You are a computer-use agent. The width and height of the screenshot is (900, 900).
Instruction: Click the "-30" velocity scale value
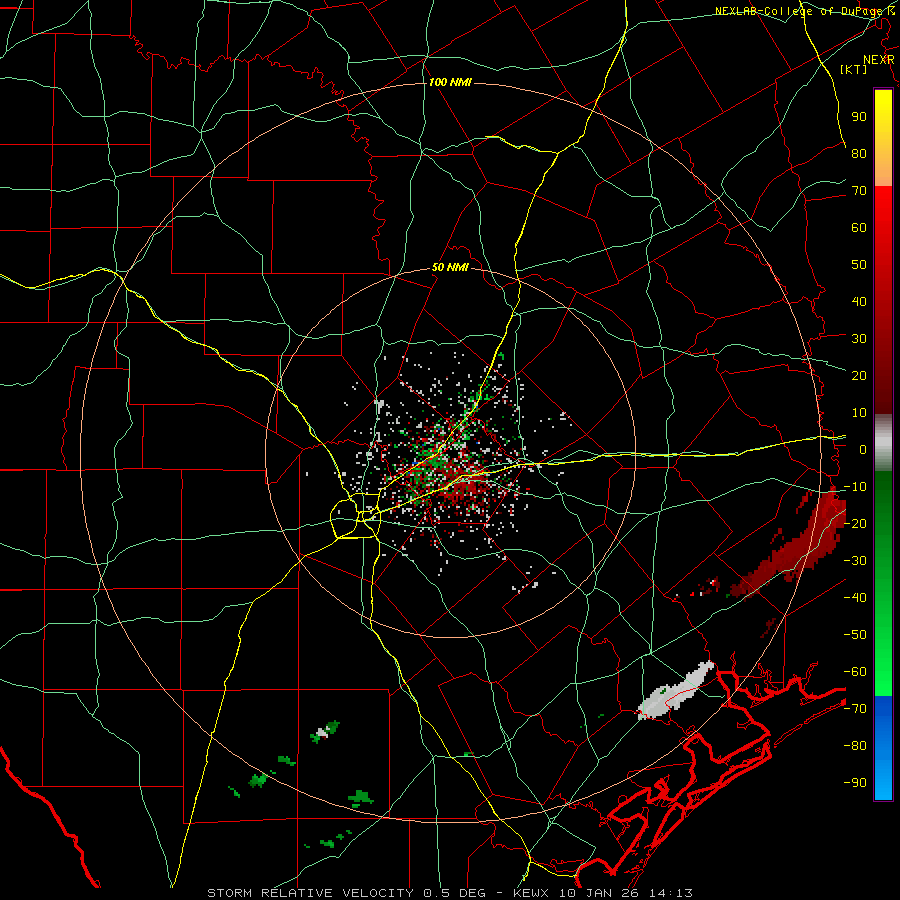point(855,561)
